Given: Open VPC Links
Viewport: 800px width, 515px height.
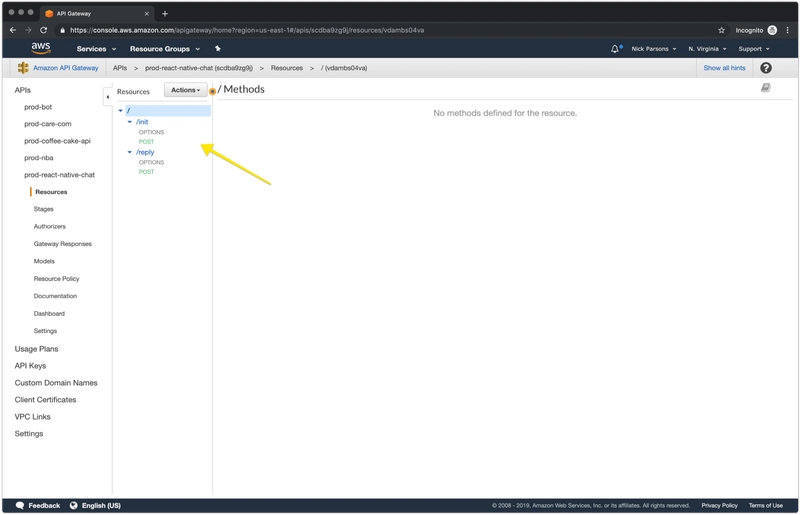Looking at the screenshot, I should (33, 416).
